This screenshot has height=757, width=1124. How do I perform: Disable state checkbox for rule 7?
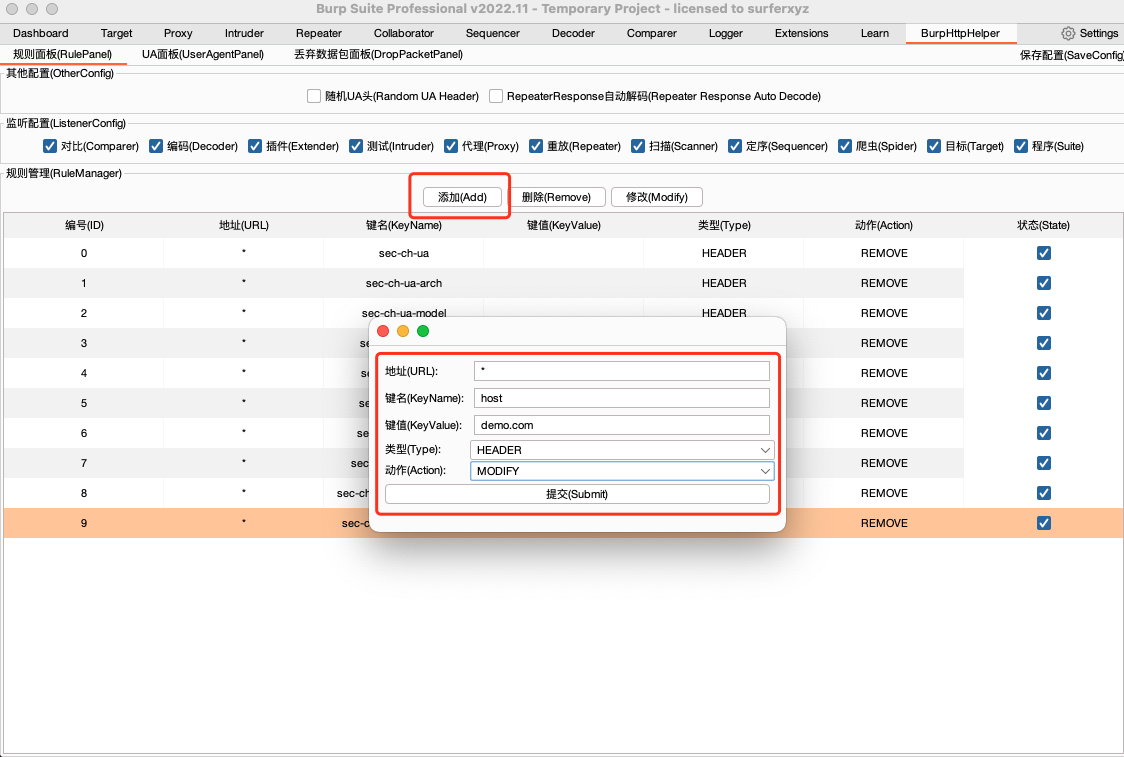(1044, 463)
